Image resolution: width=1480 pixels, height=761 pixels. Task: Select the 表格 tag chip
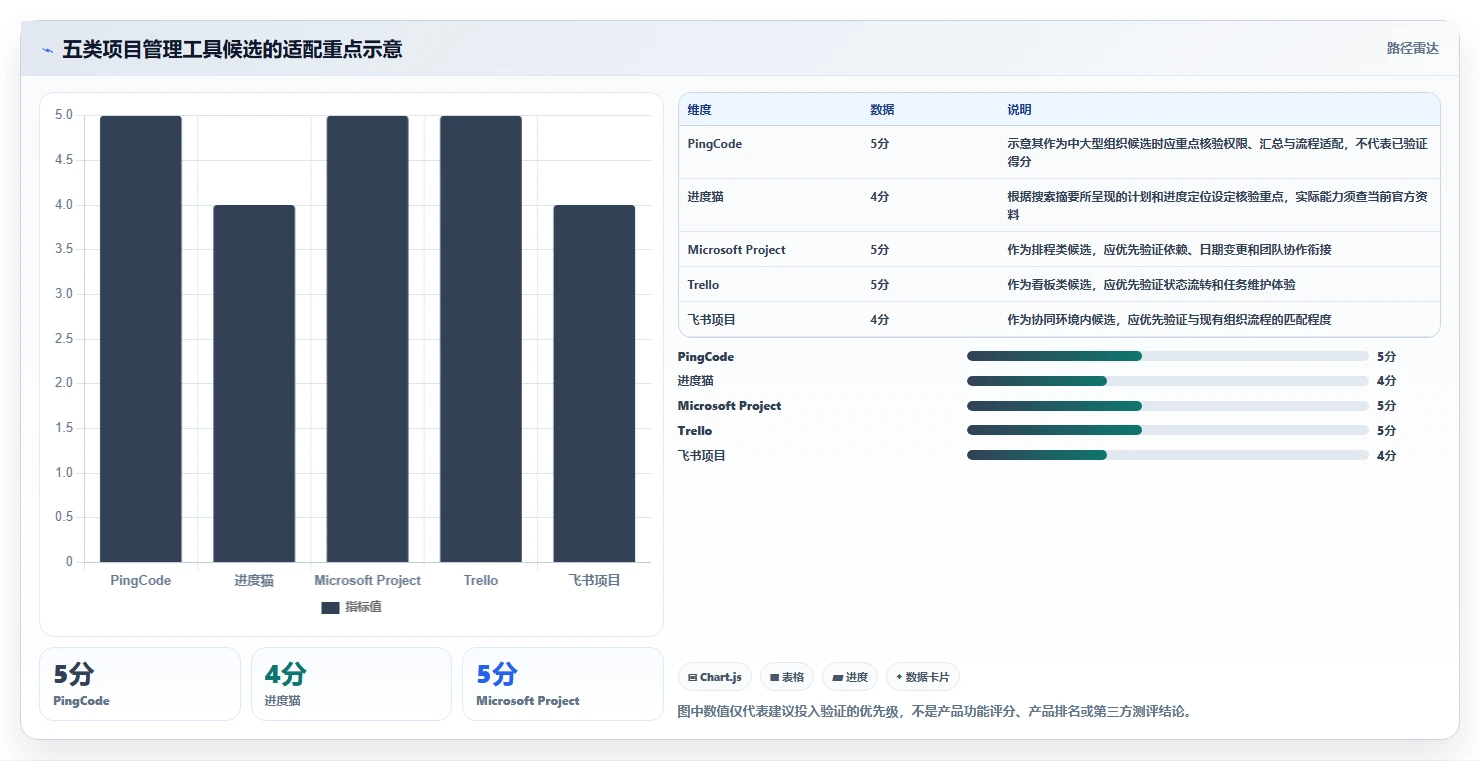click(x=787, y=677)
